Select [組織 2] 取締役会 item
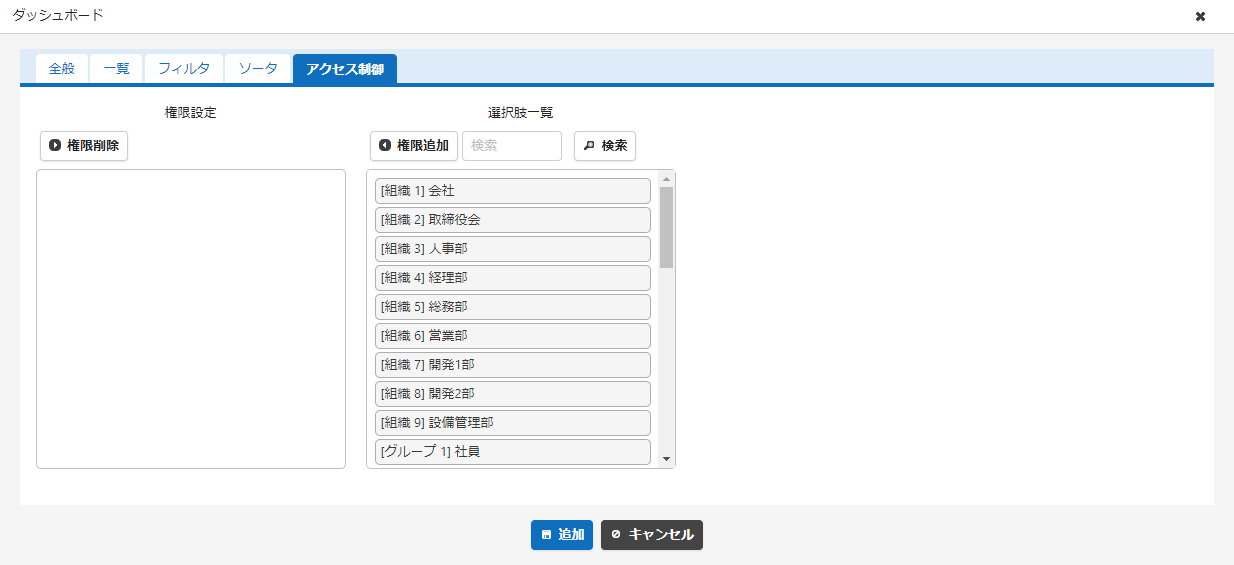 (513, 219)
